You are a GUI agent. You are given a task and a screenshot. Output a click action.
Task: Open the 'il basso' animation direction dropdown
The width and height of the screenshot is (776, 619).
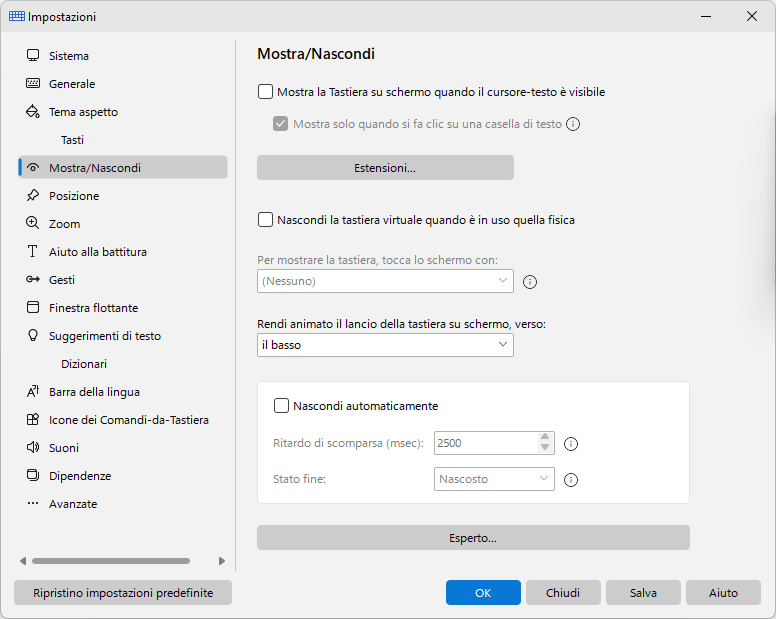(385, 345)
